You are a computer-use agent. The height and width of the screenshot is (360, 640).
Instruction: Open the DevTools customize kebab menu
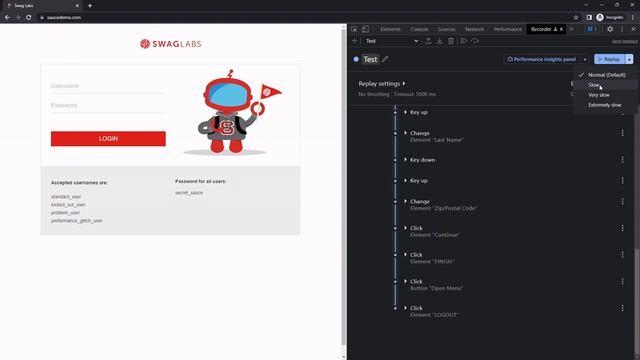click(622, 29)
